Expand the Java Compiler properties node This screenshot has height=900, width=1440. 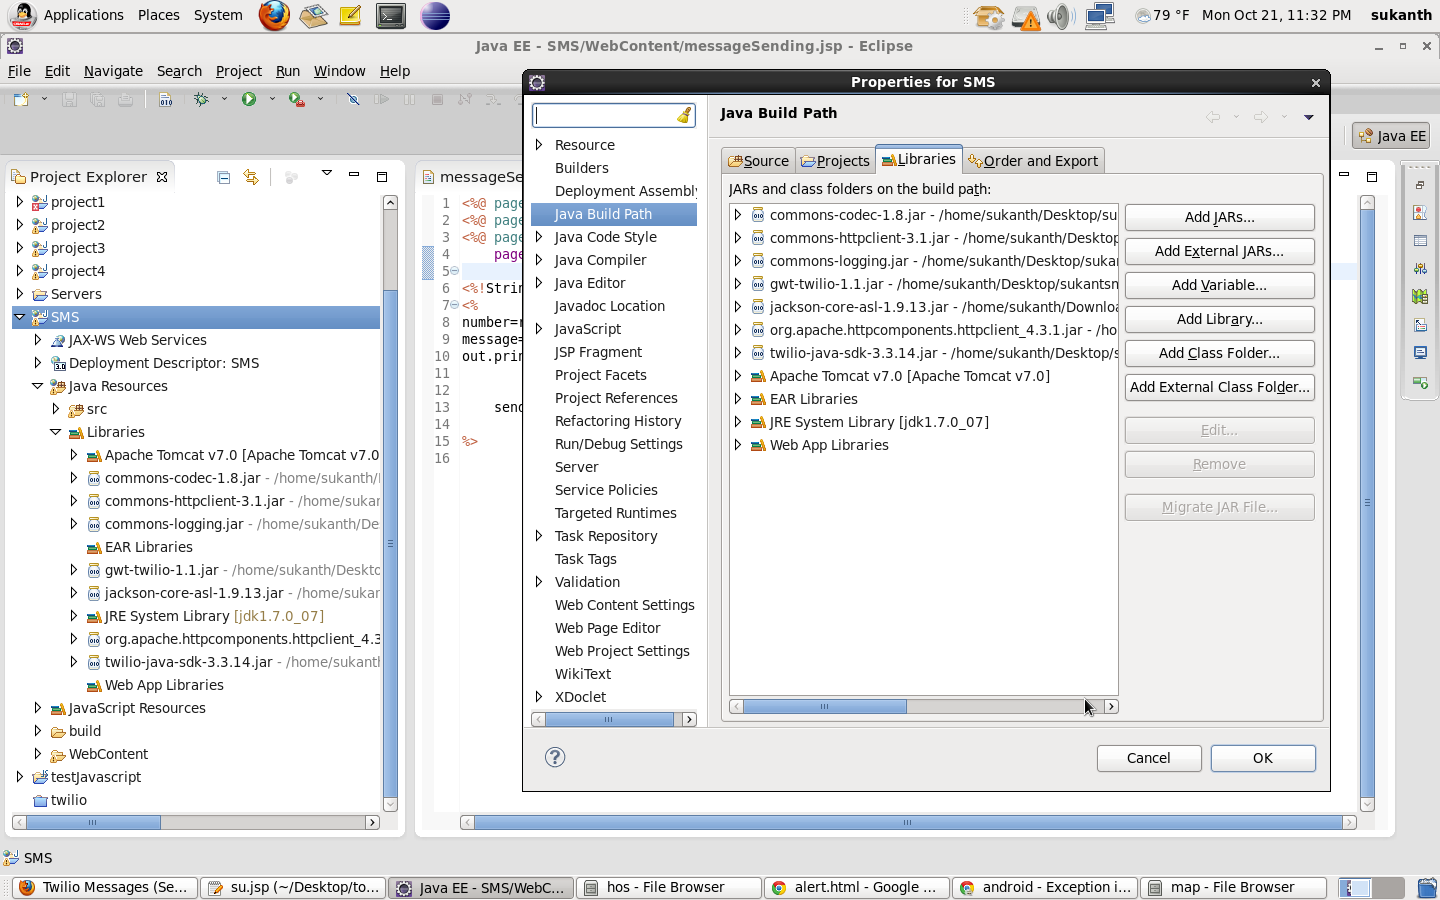point(539,260)
